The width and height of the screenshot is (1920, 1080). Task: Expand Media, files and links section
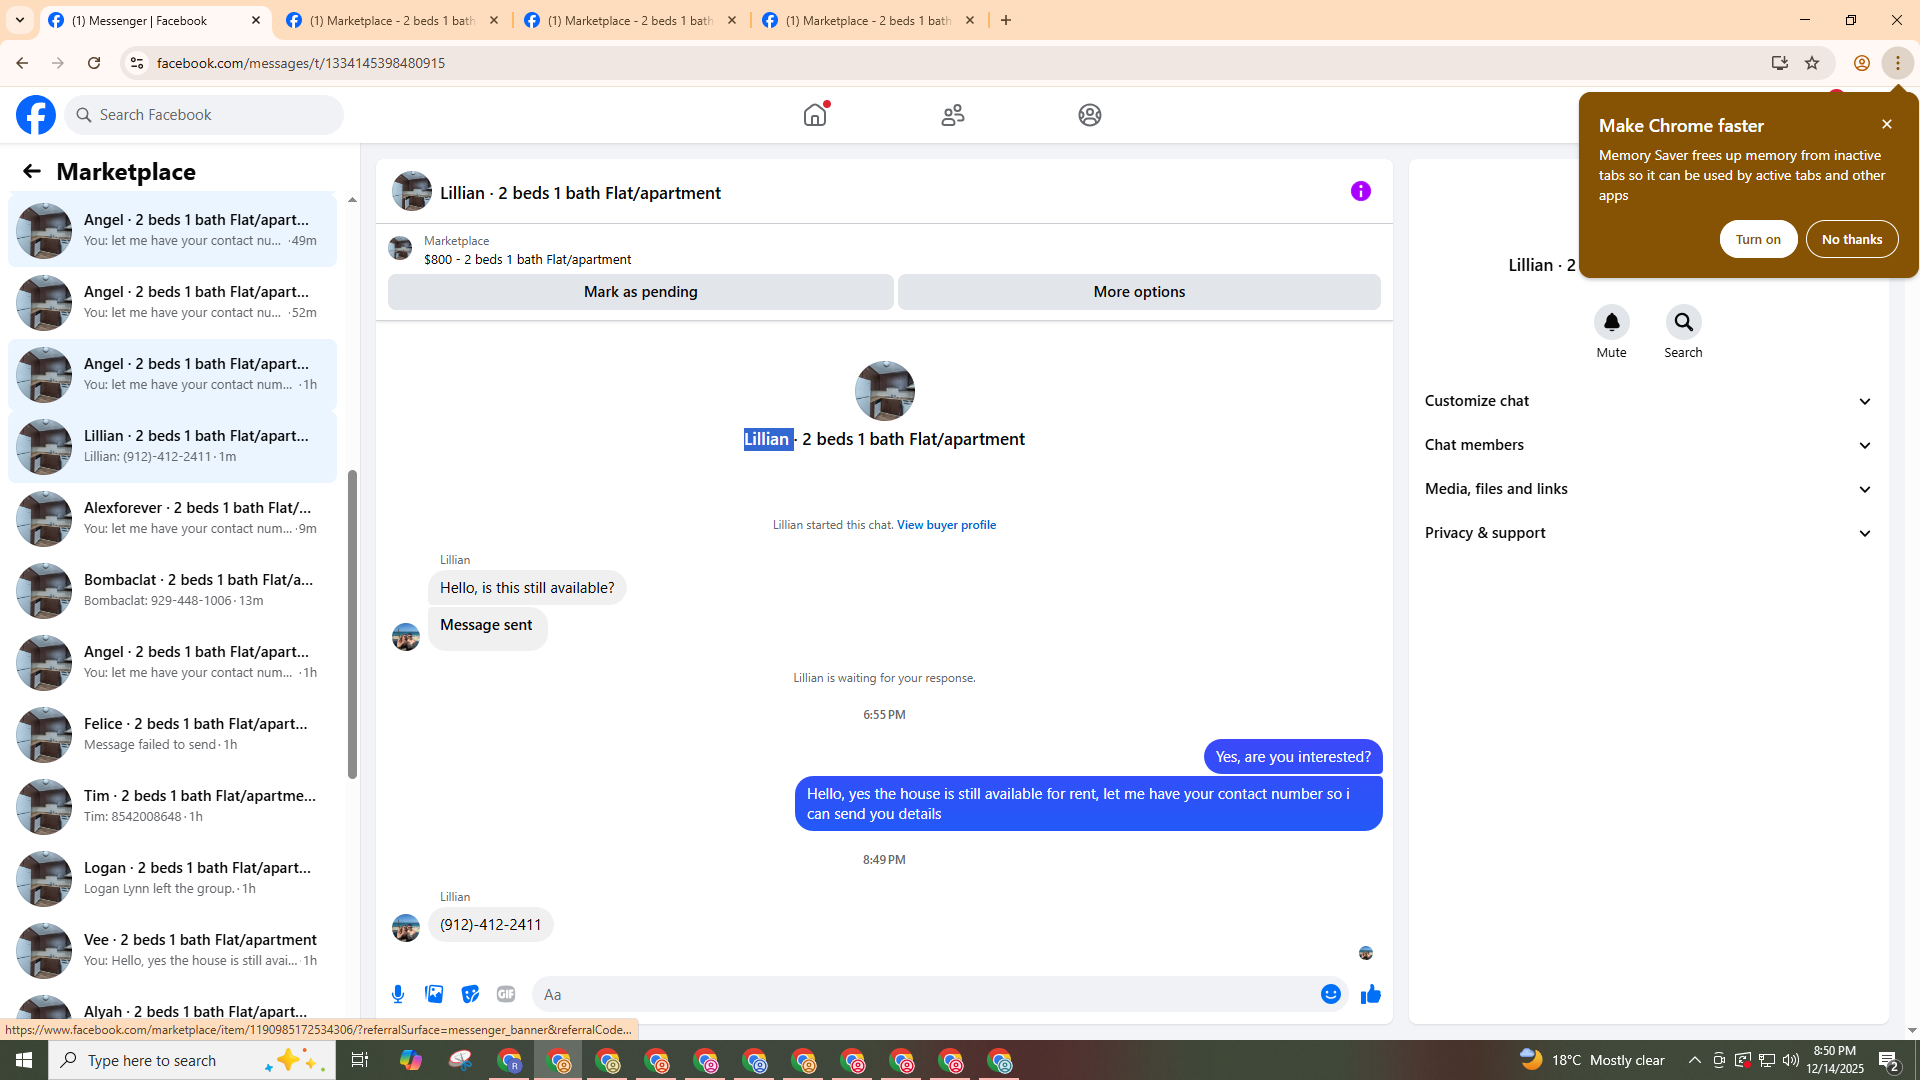1648,489
